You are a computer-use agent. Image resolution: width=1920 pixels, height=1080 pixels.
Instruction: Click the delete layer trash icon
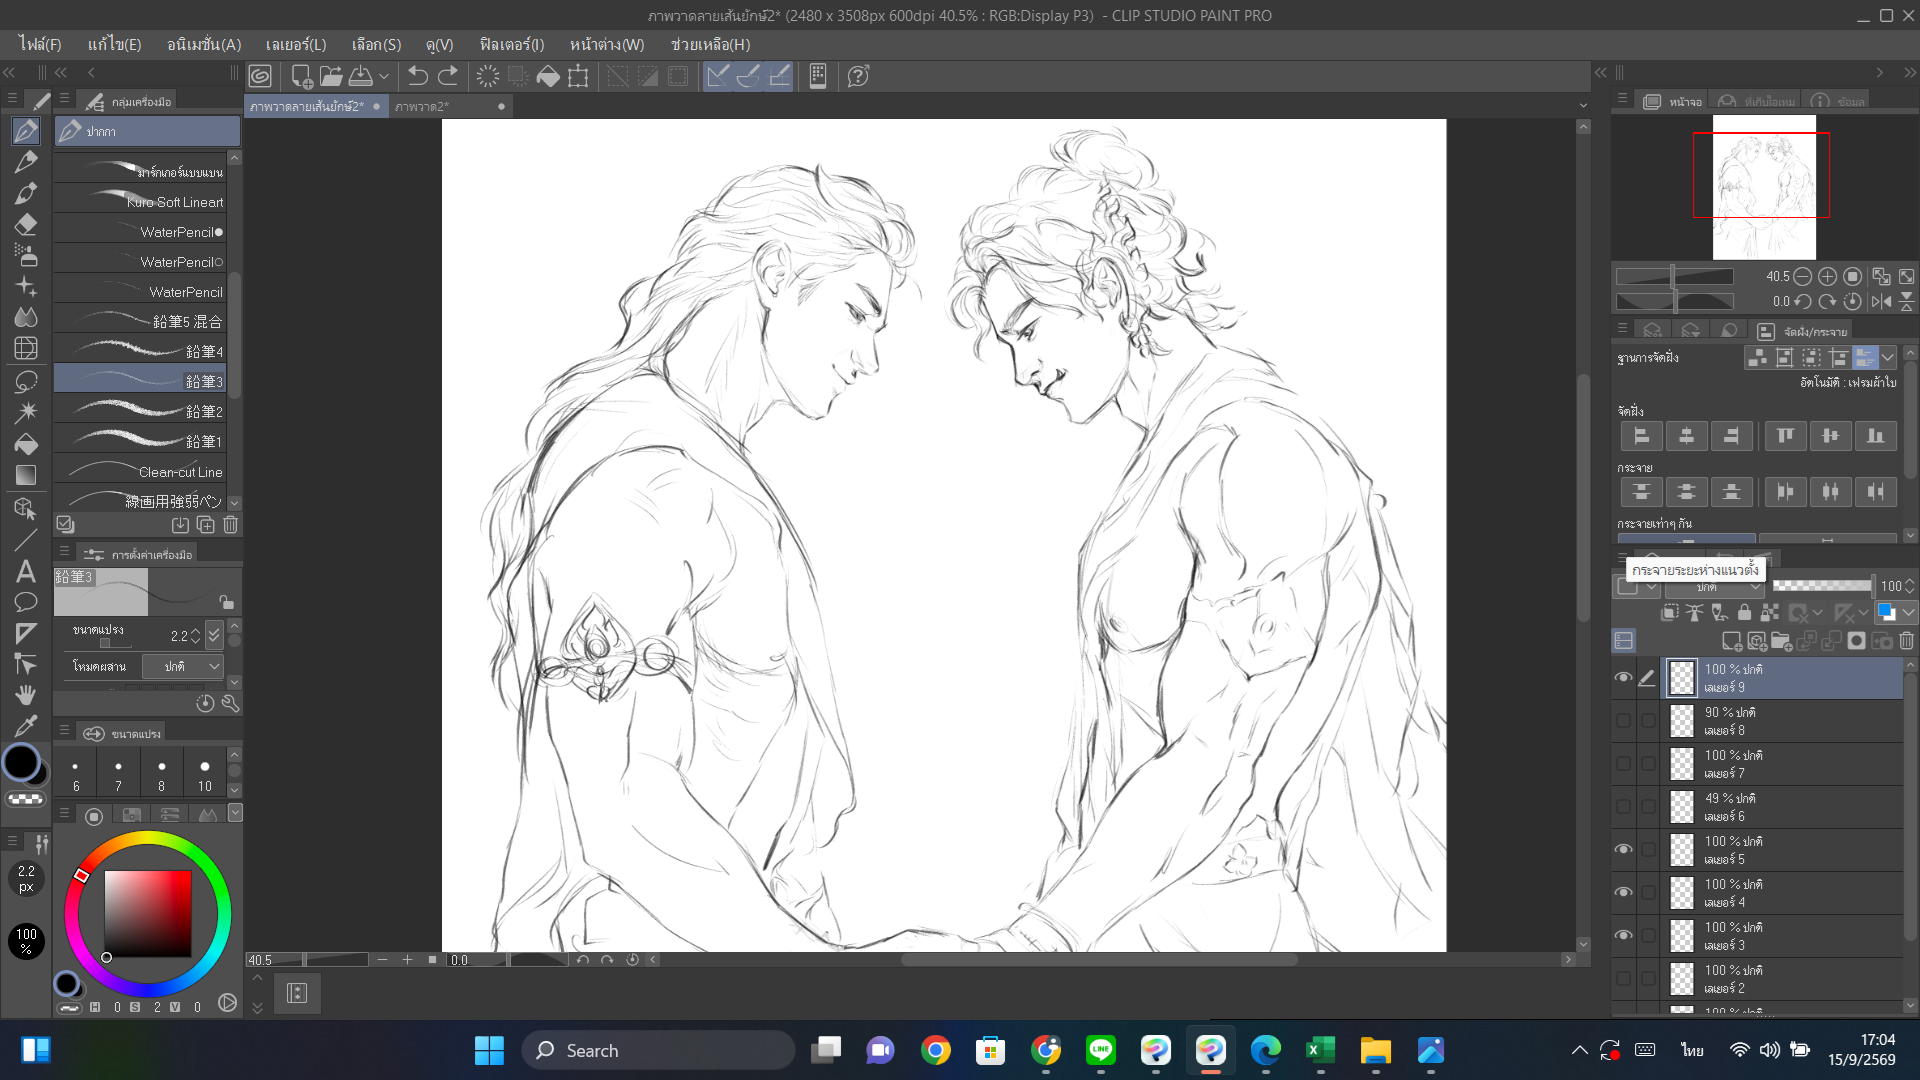[x=1906, y=641]
